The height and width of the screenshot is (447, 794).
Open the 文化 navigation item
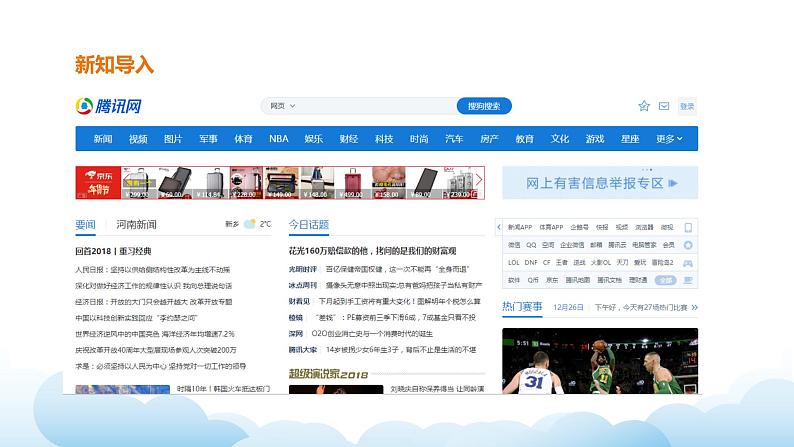560,139
